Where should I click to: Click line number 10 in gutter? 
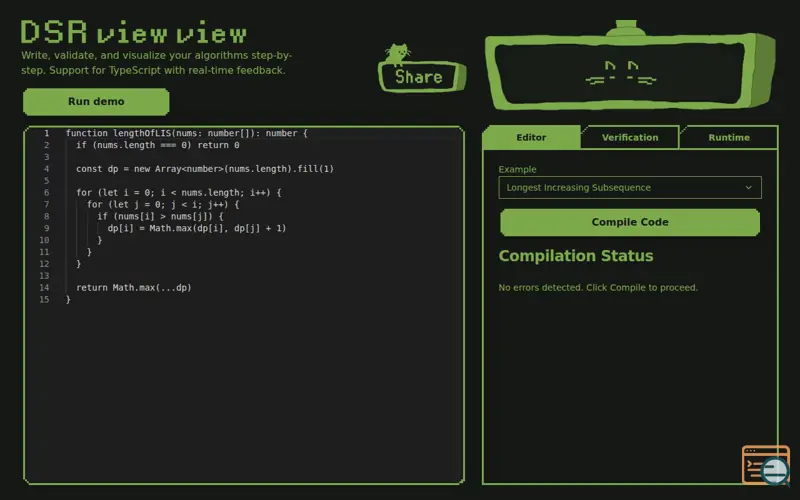(x=44, y=240)
